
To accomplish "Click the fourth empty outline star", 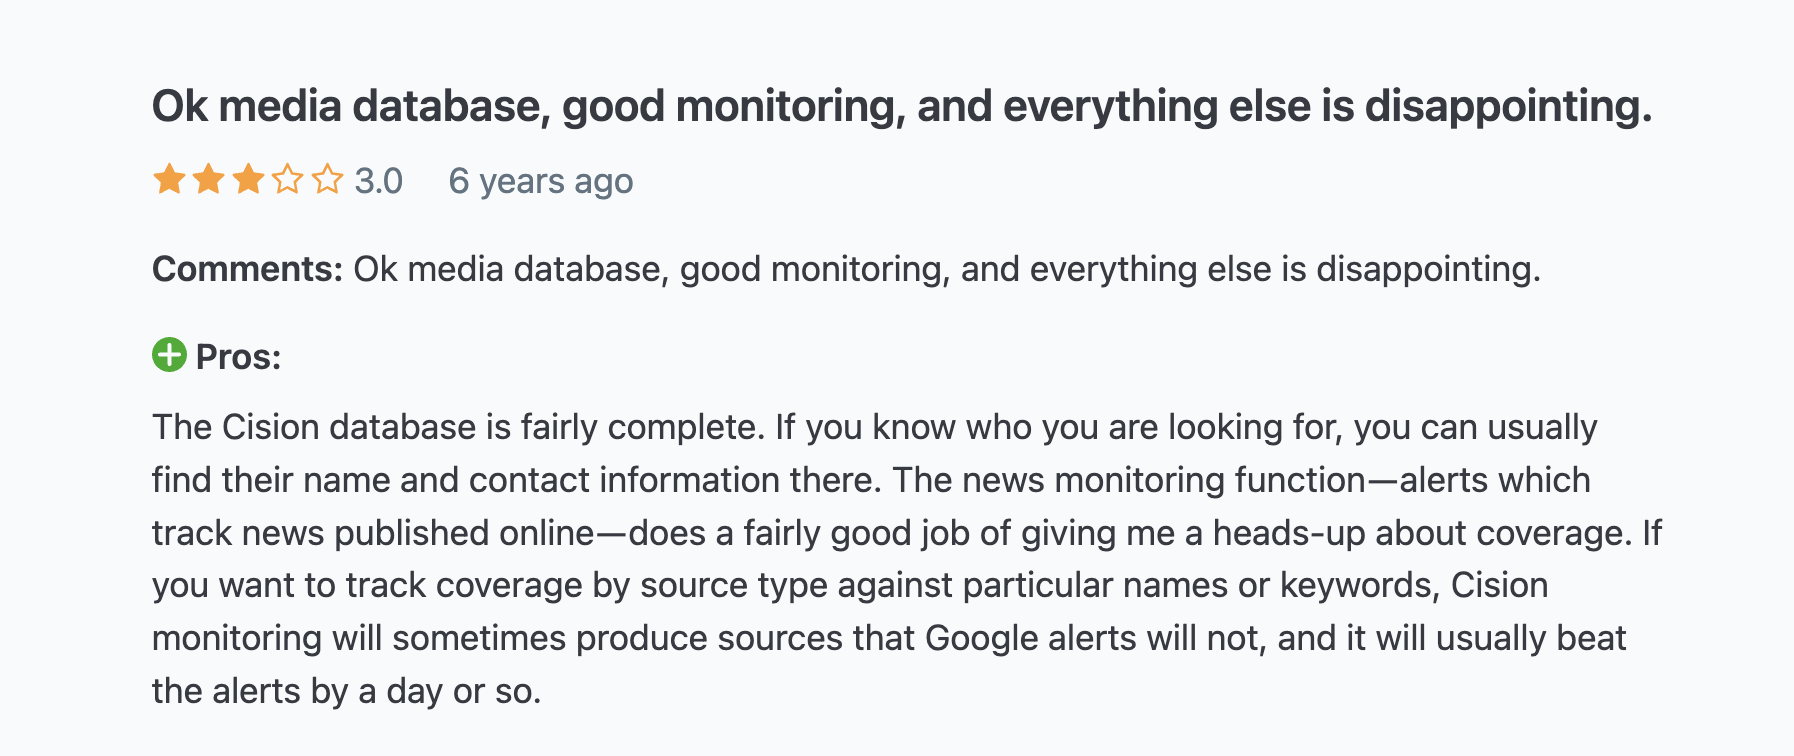I will point(287,180).
